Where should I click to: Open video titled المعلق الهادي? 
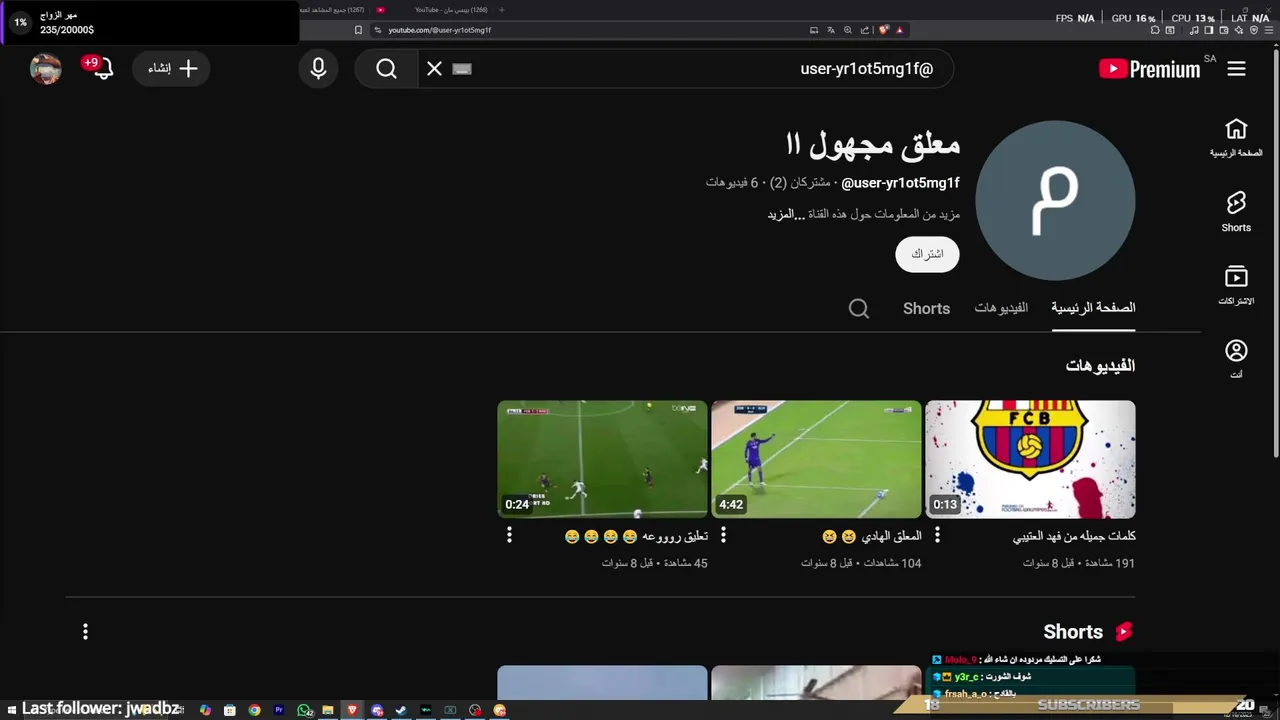pyautogui.click(x=871, y=536)
